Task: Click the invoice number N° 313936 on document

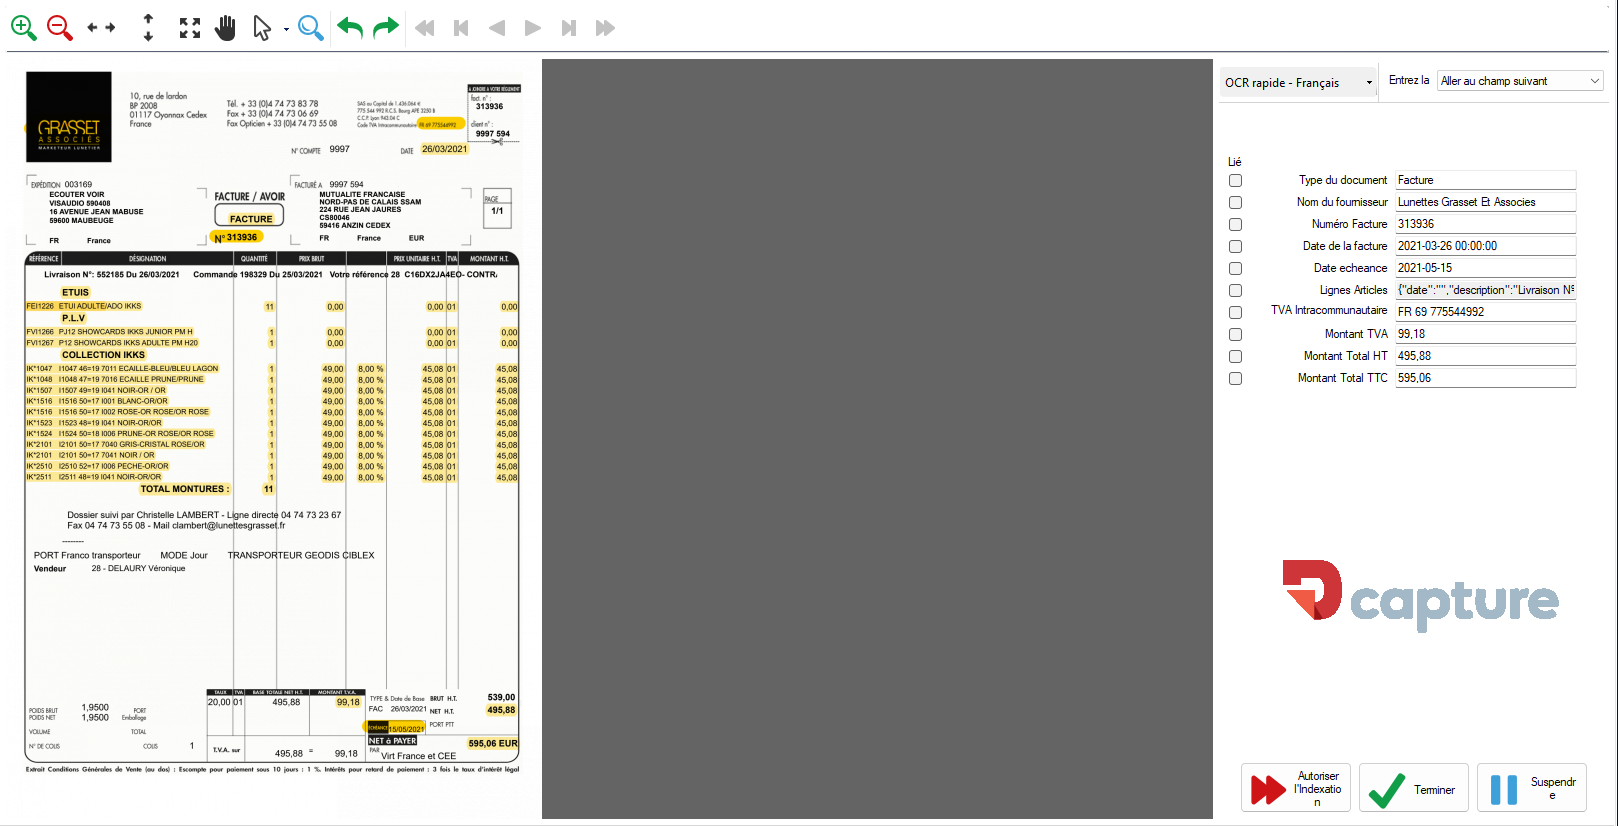Action: point(236,238)
